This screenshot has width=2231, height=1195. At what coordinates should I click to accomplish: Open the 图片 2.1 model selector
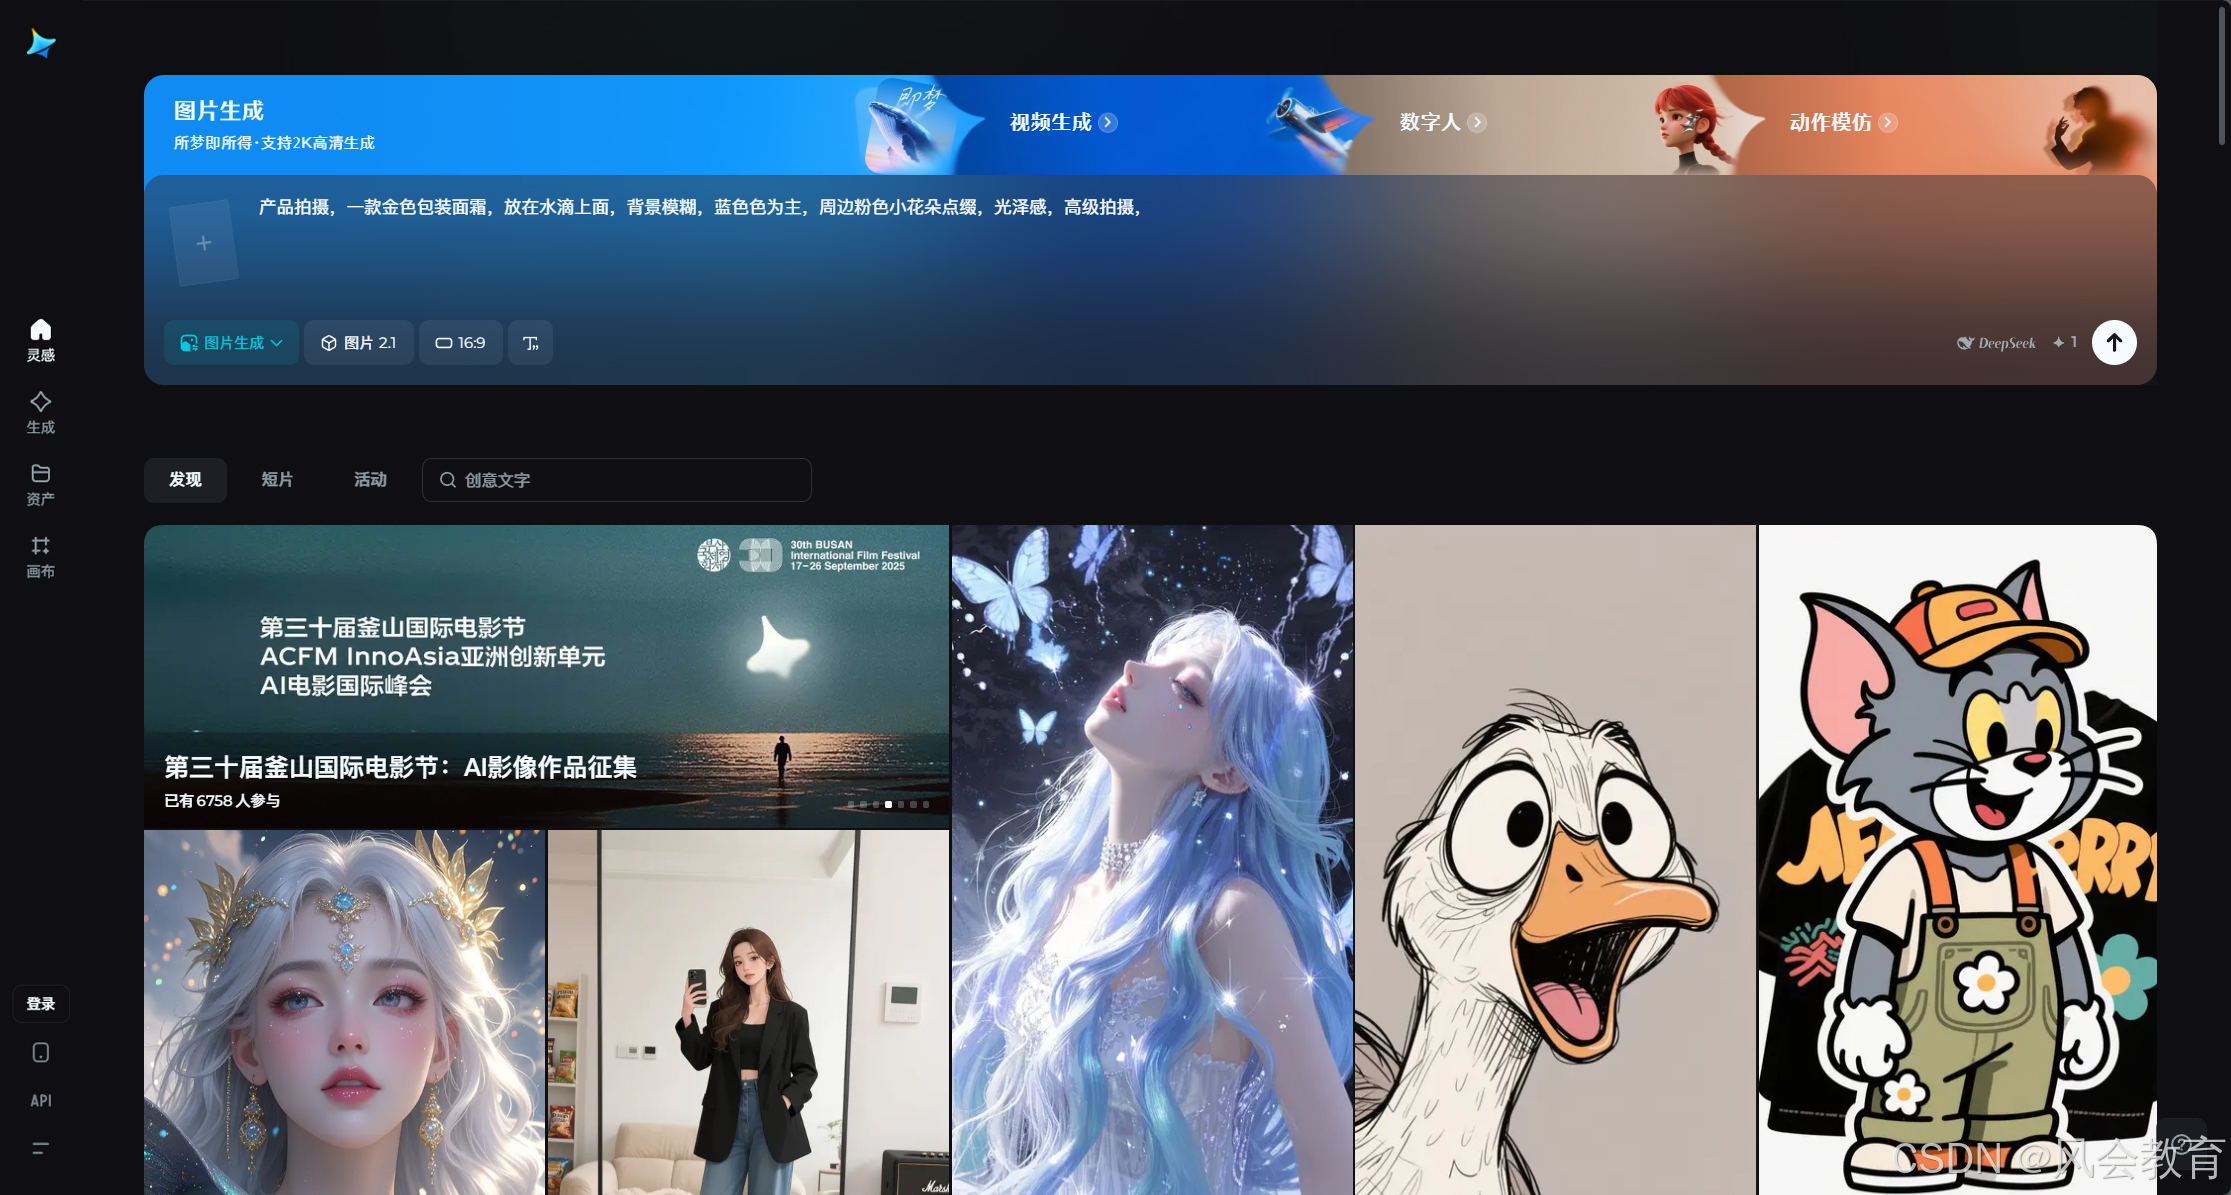[358, 342]
